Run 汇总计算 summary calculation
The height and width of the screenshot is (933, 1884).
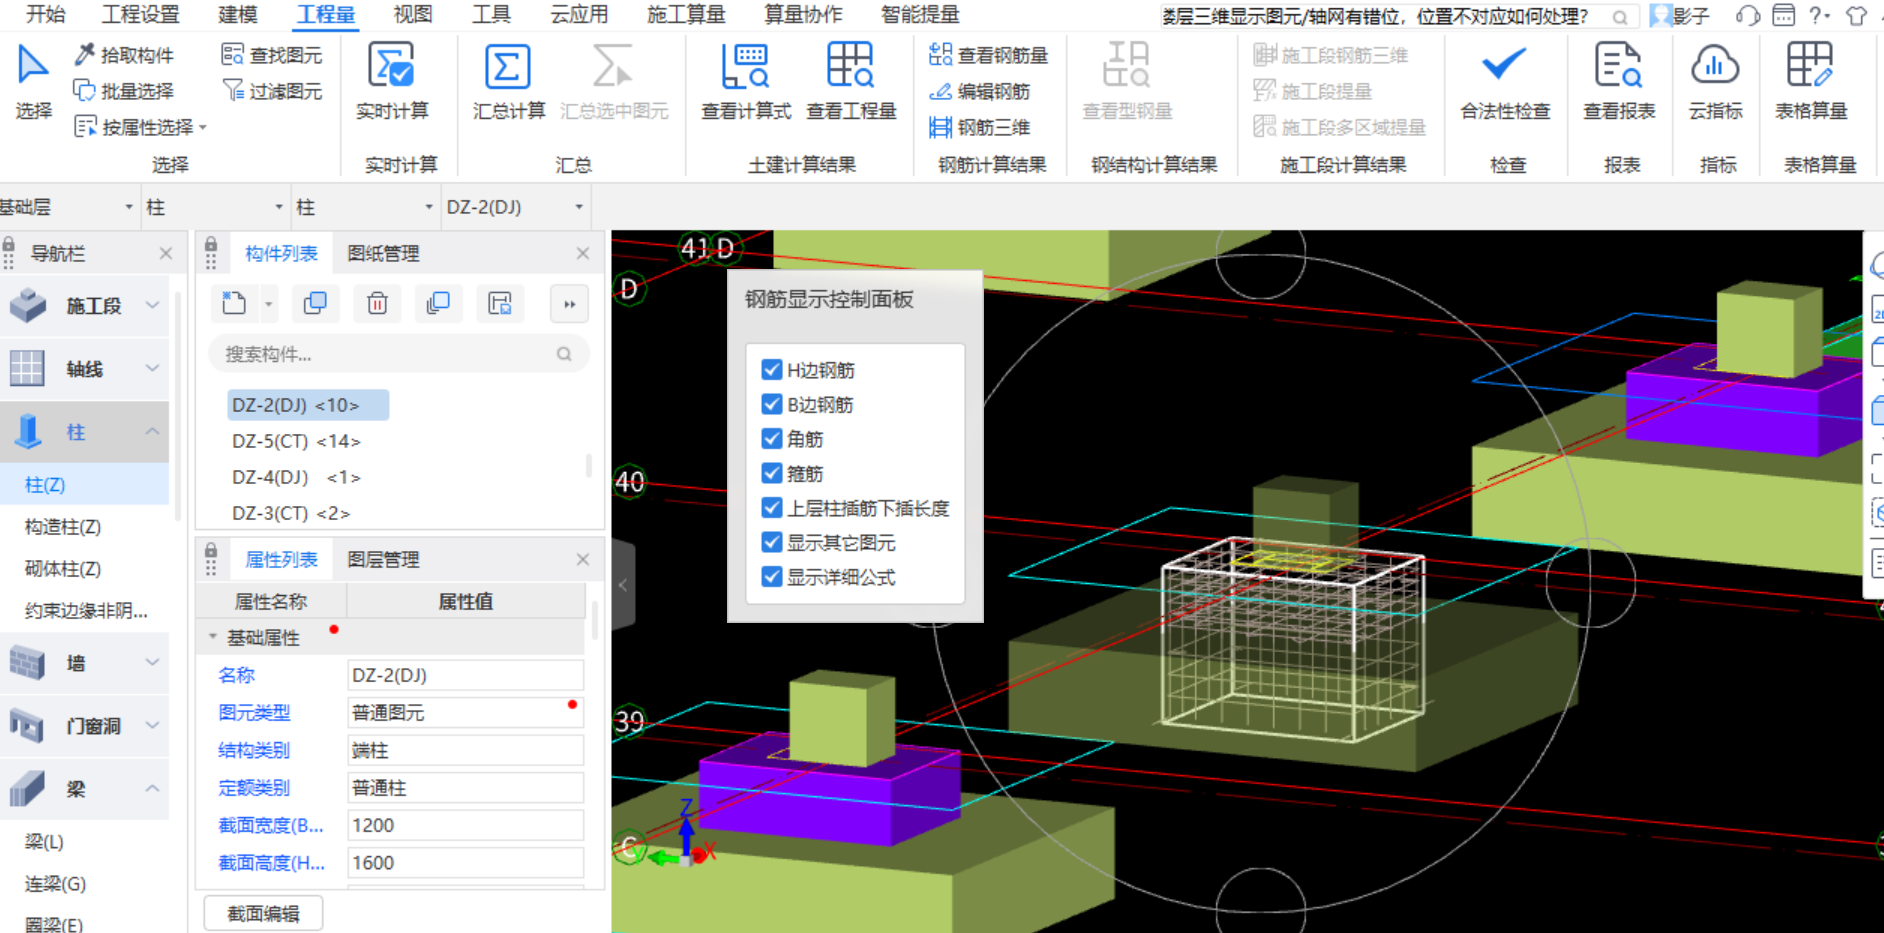(509, 80)
